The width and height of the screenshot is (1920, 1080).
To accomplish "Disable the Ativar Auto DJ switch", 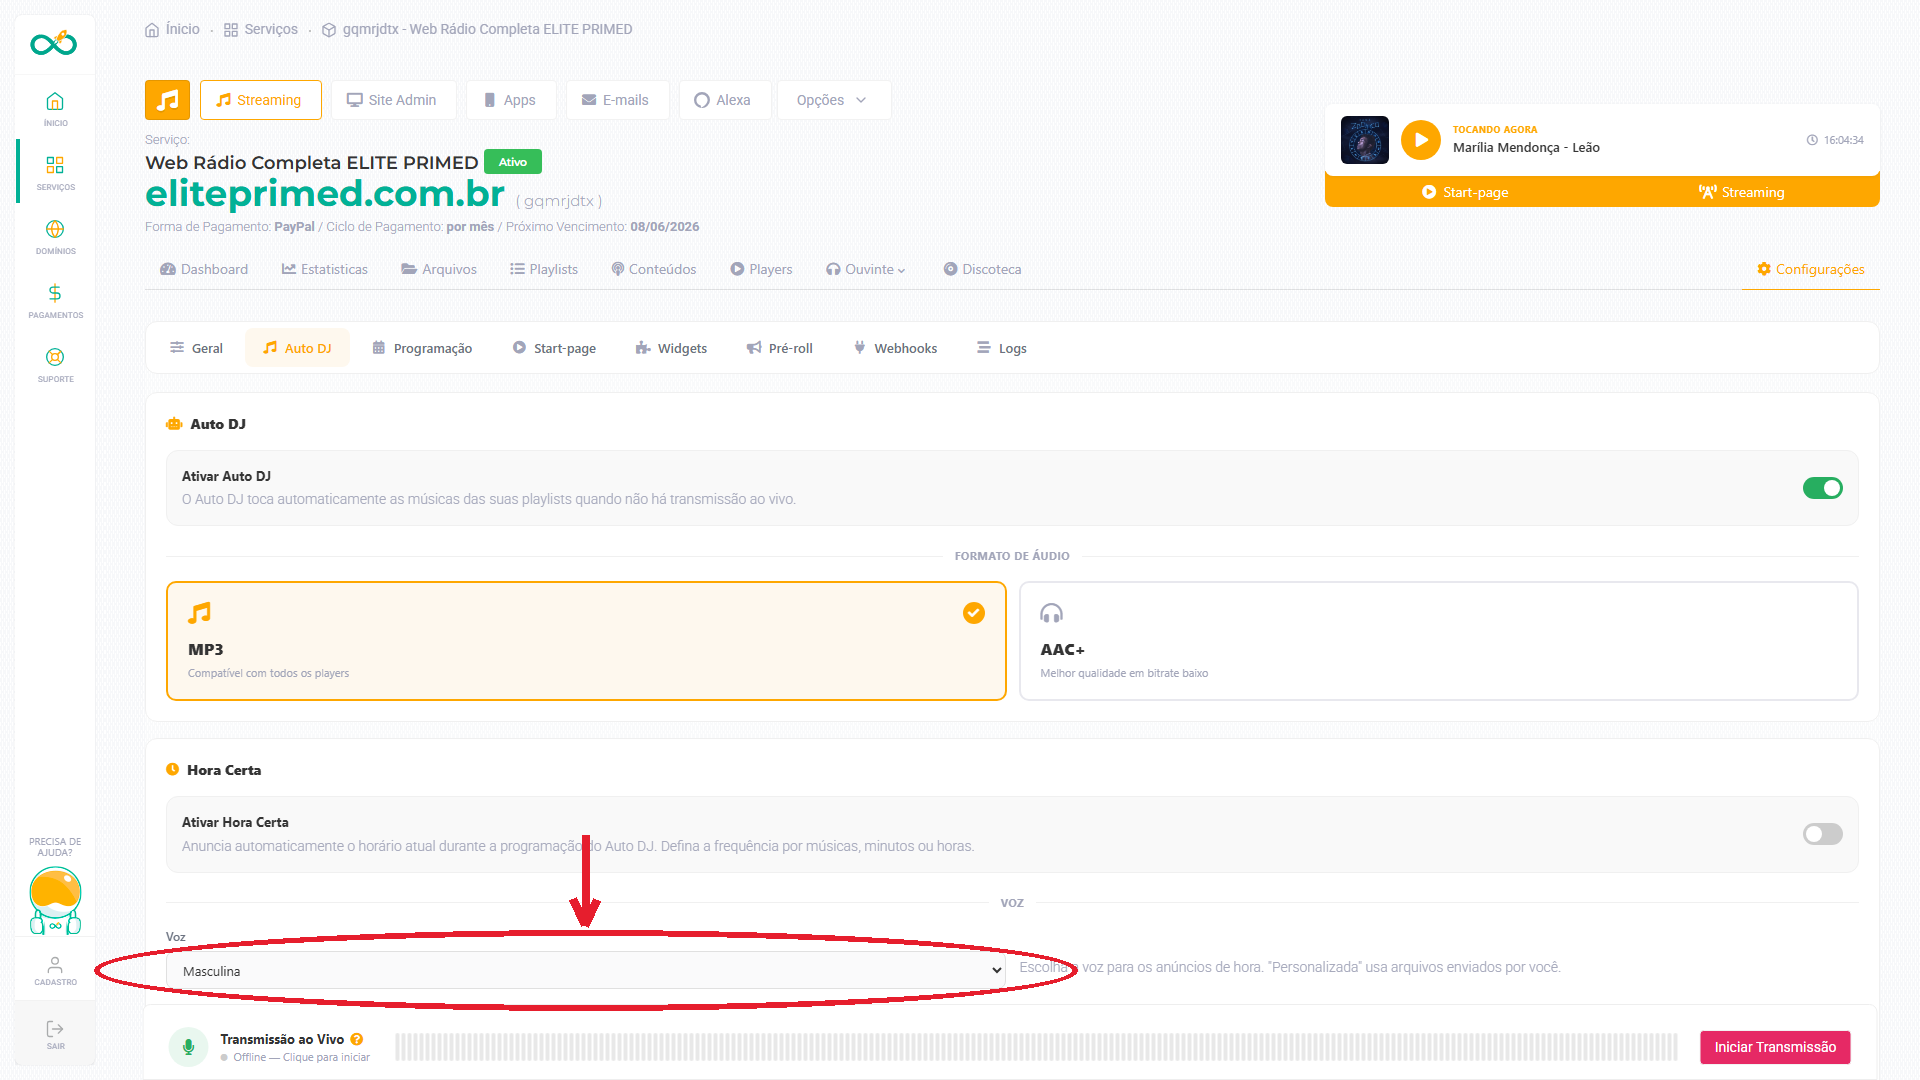I will coord(1822,488).
